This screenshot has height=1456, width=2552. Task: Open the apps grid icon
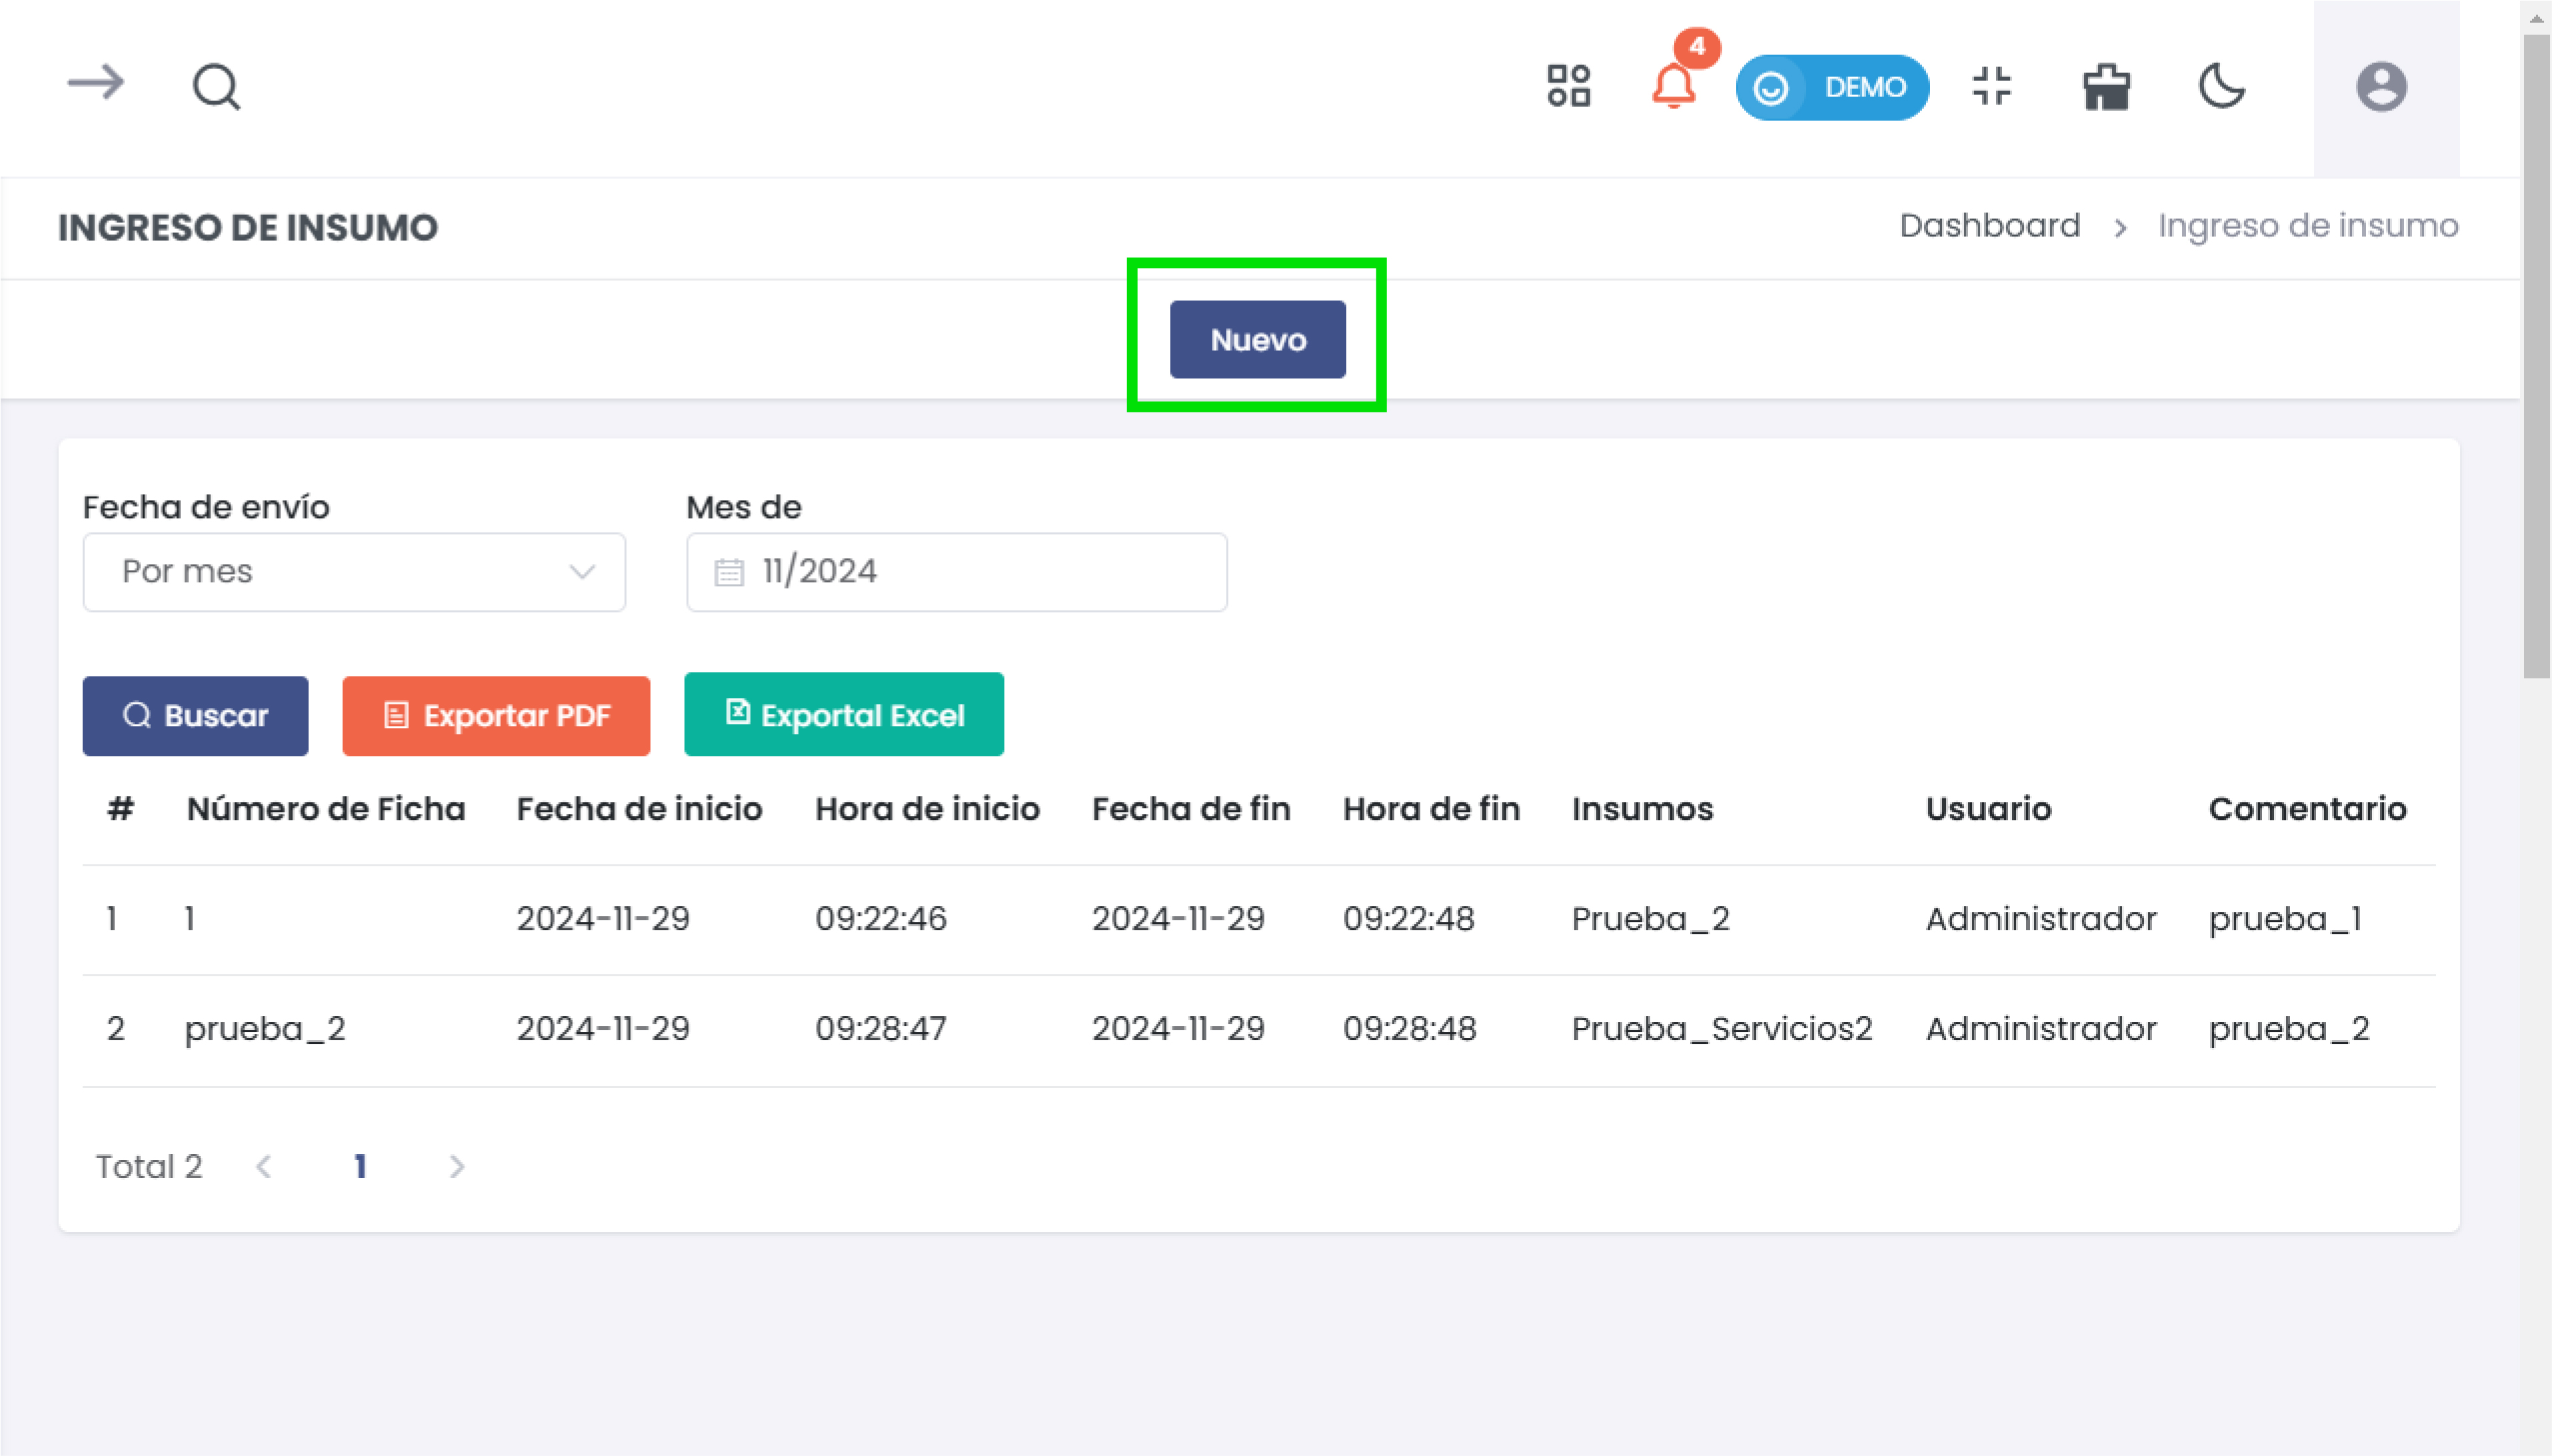pyautogui.click(x=1568, y=86)
